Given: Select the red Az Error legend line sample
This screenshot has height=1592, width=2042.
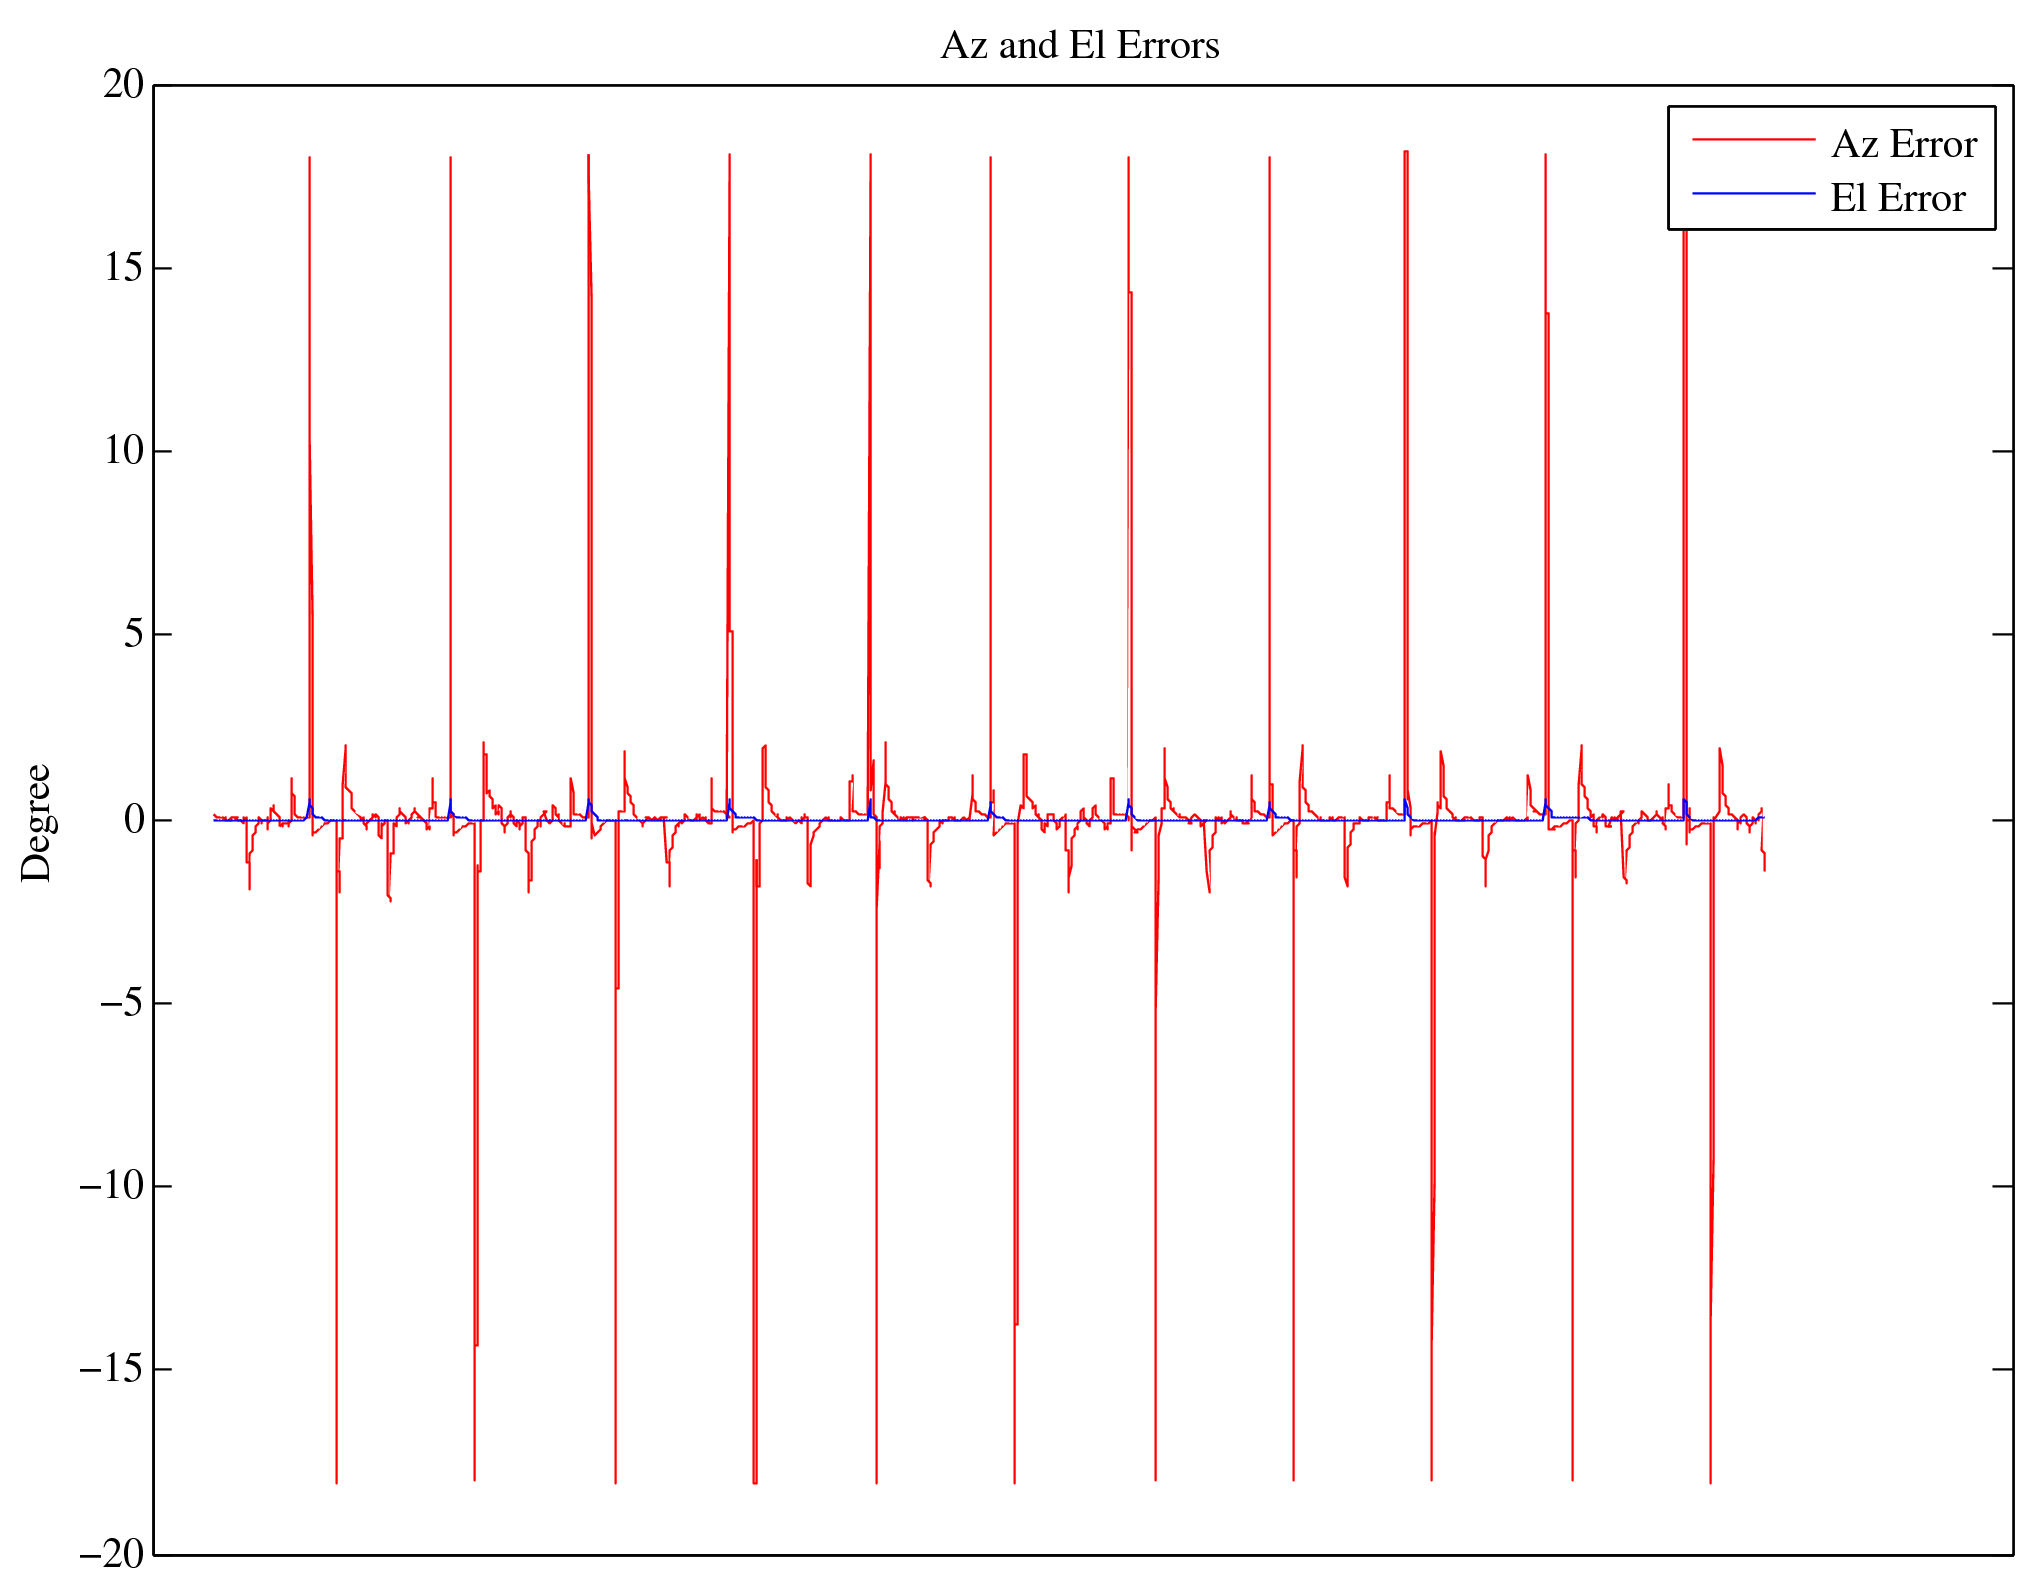Looking at the screenshot, I should [x=1753, y=140].
